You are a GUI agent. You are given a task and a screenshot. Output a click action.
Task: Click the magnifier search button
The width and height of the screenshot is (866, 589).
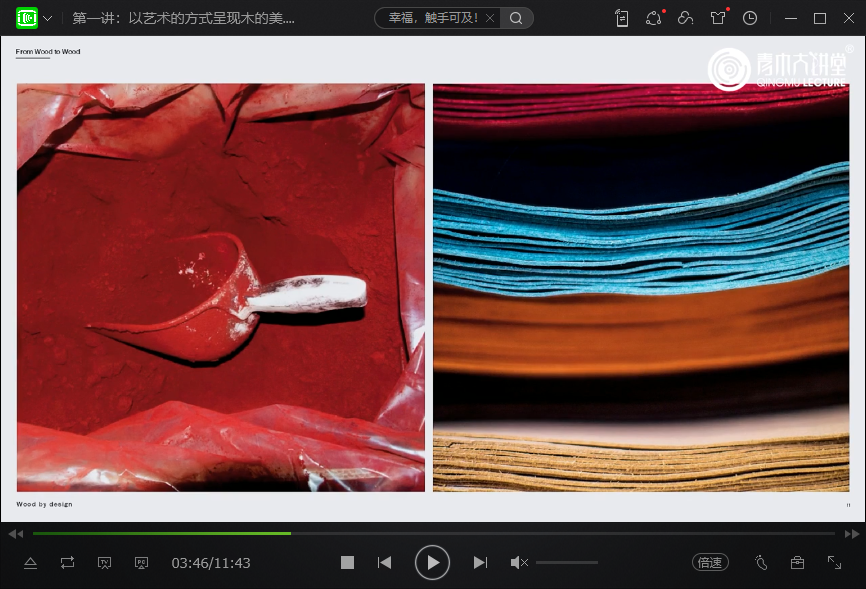[516, 18]
